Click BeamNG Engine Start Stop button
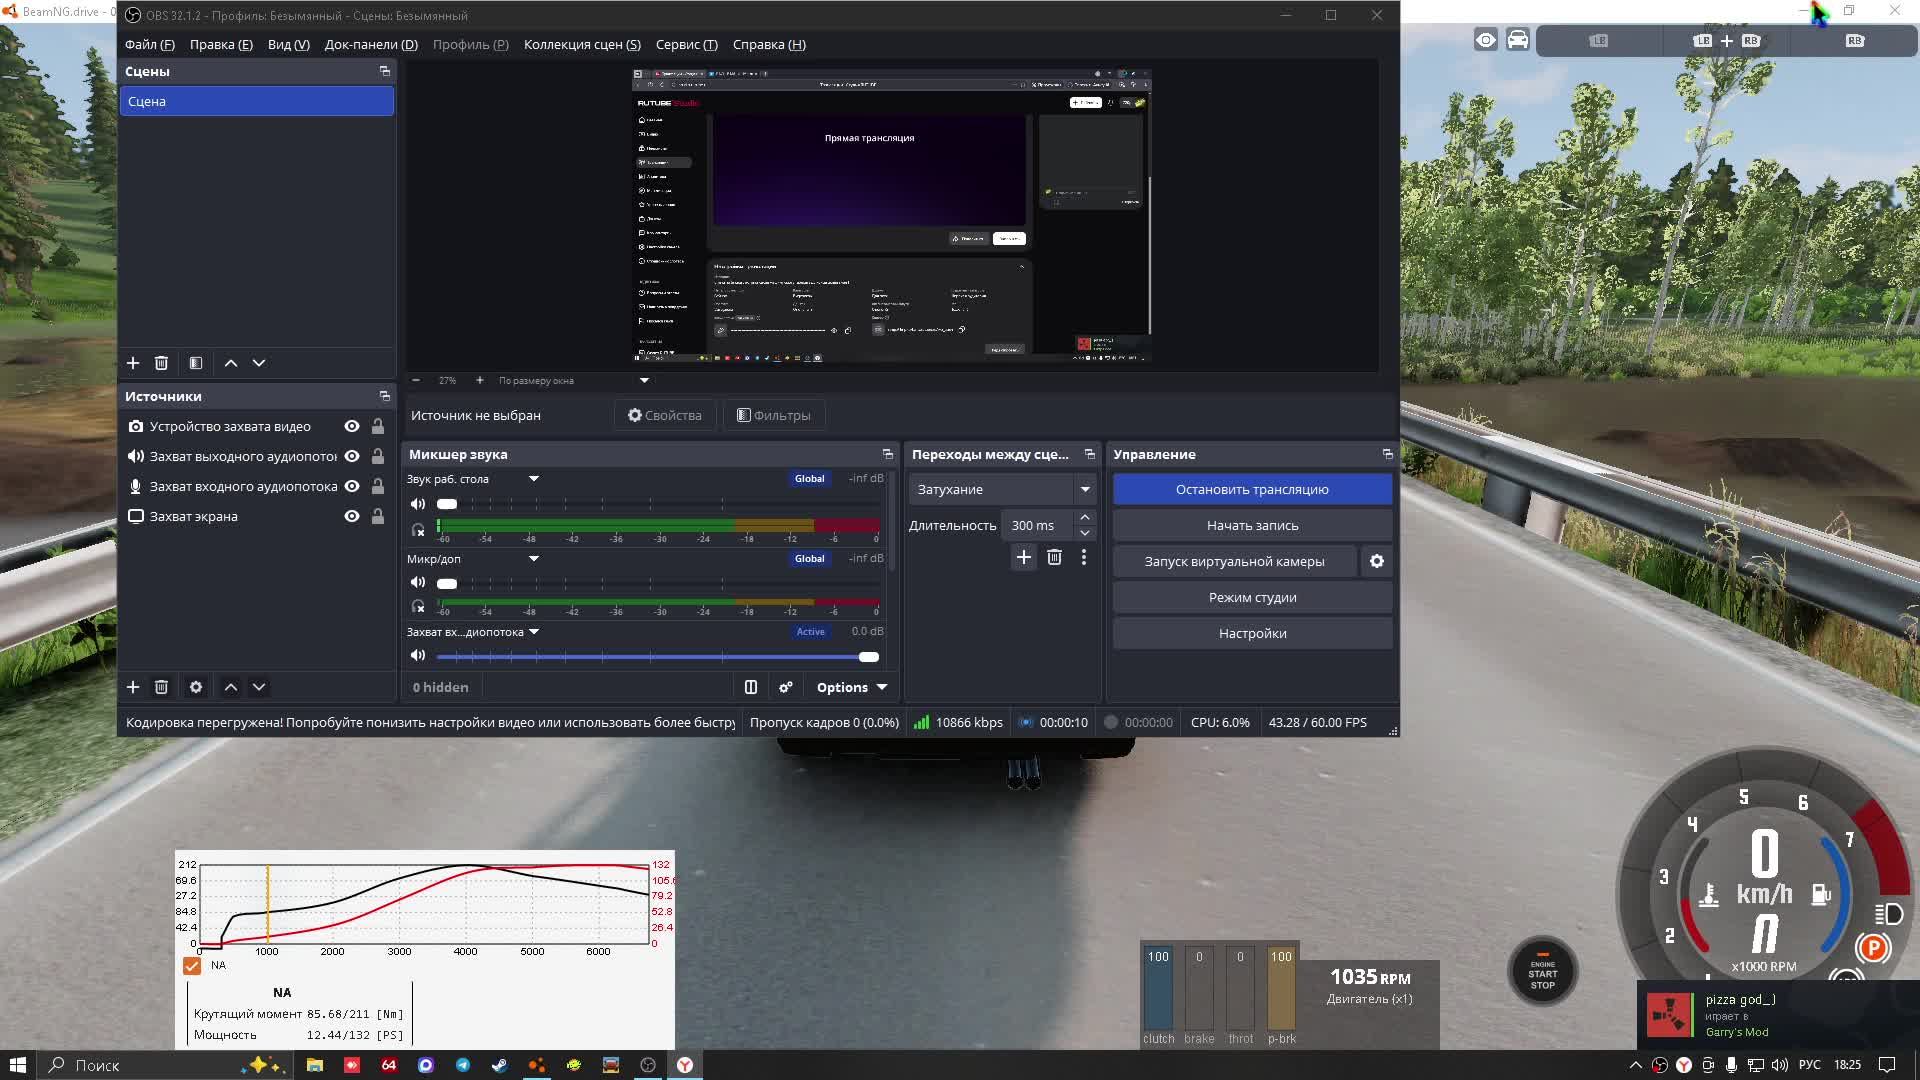 pos(1543,971)
